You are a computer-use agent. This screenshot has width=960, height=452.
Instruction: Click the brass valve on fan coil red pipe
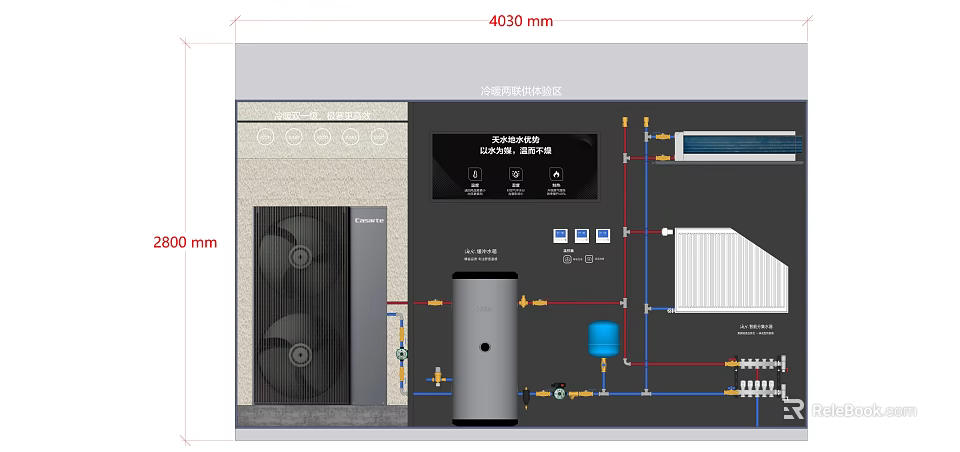click(662, 158)
